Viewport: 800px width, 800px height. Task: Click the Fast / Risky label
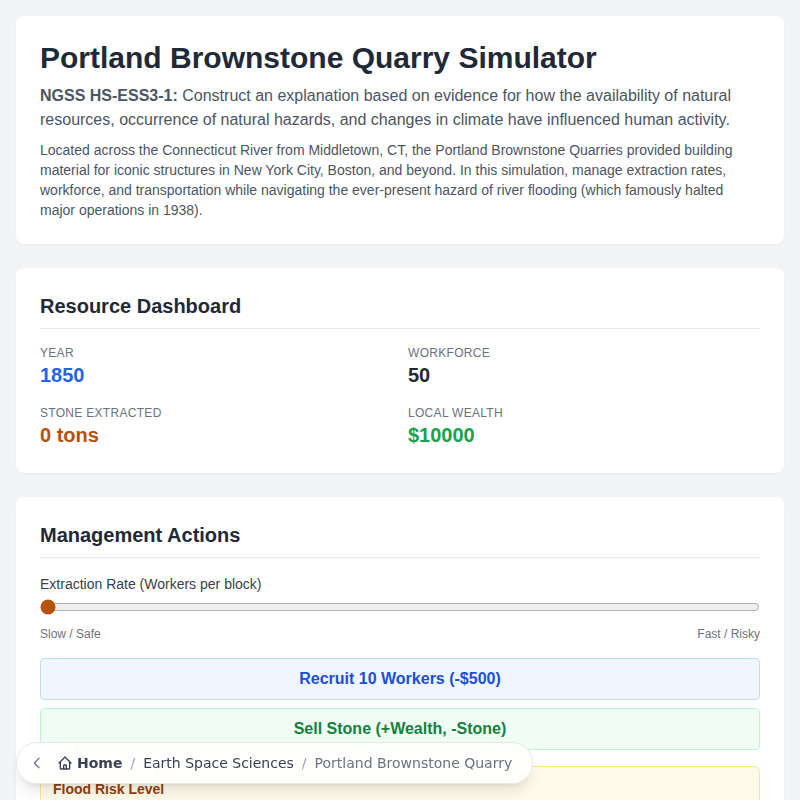pos(730,633)
